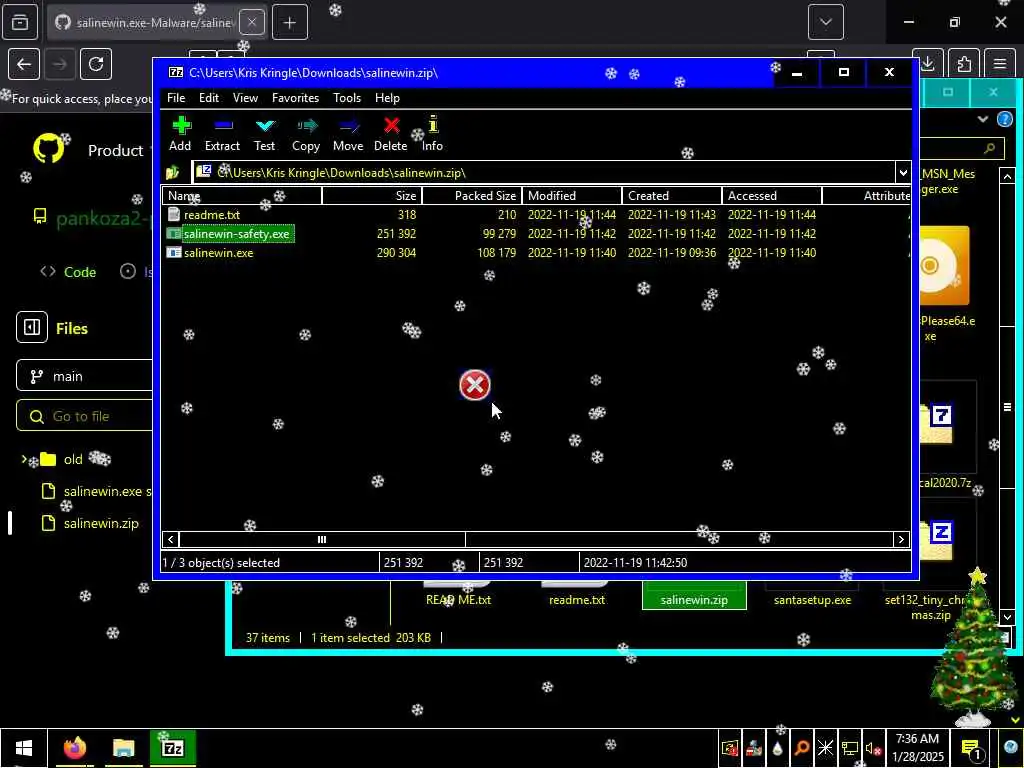The image size is (1024, 768).
Task: Click readme.txt in the Explorer window
Action: [577, 600]
